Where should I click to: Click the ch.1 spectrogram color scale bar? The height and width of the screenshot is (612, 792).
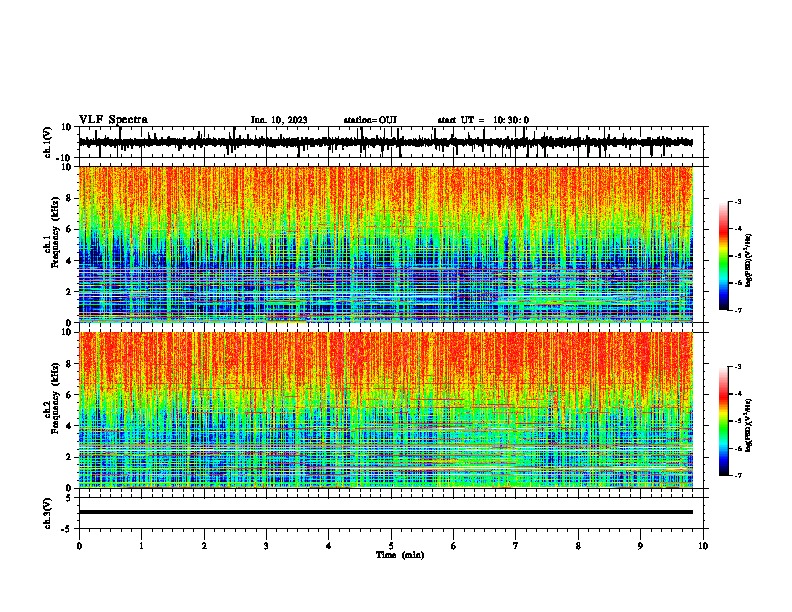point(723,256)
